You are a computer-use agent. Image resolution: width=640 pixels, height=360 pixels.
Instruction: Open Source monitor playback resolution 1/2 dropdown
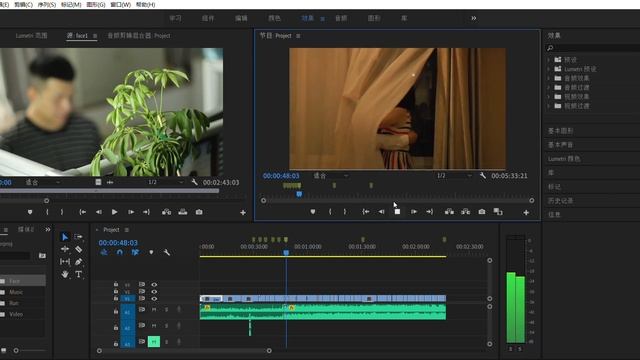pos(165,182)
